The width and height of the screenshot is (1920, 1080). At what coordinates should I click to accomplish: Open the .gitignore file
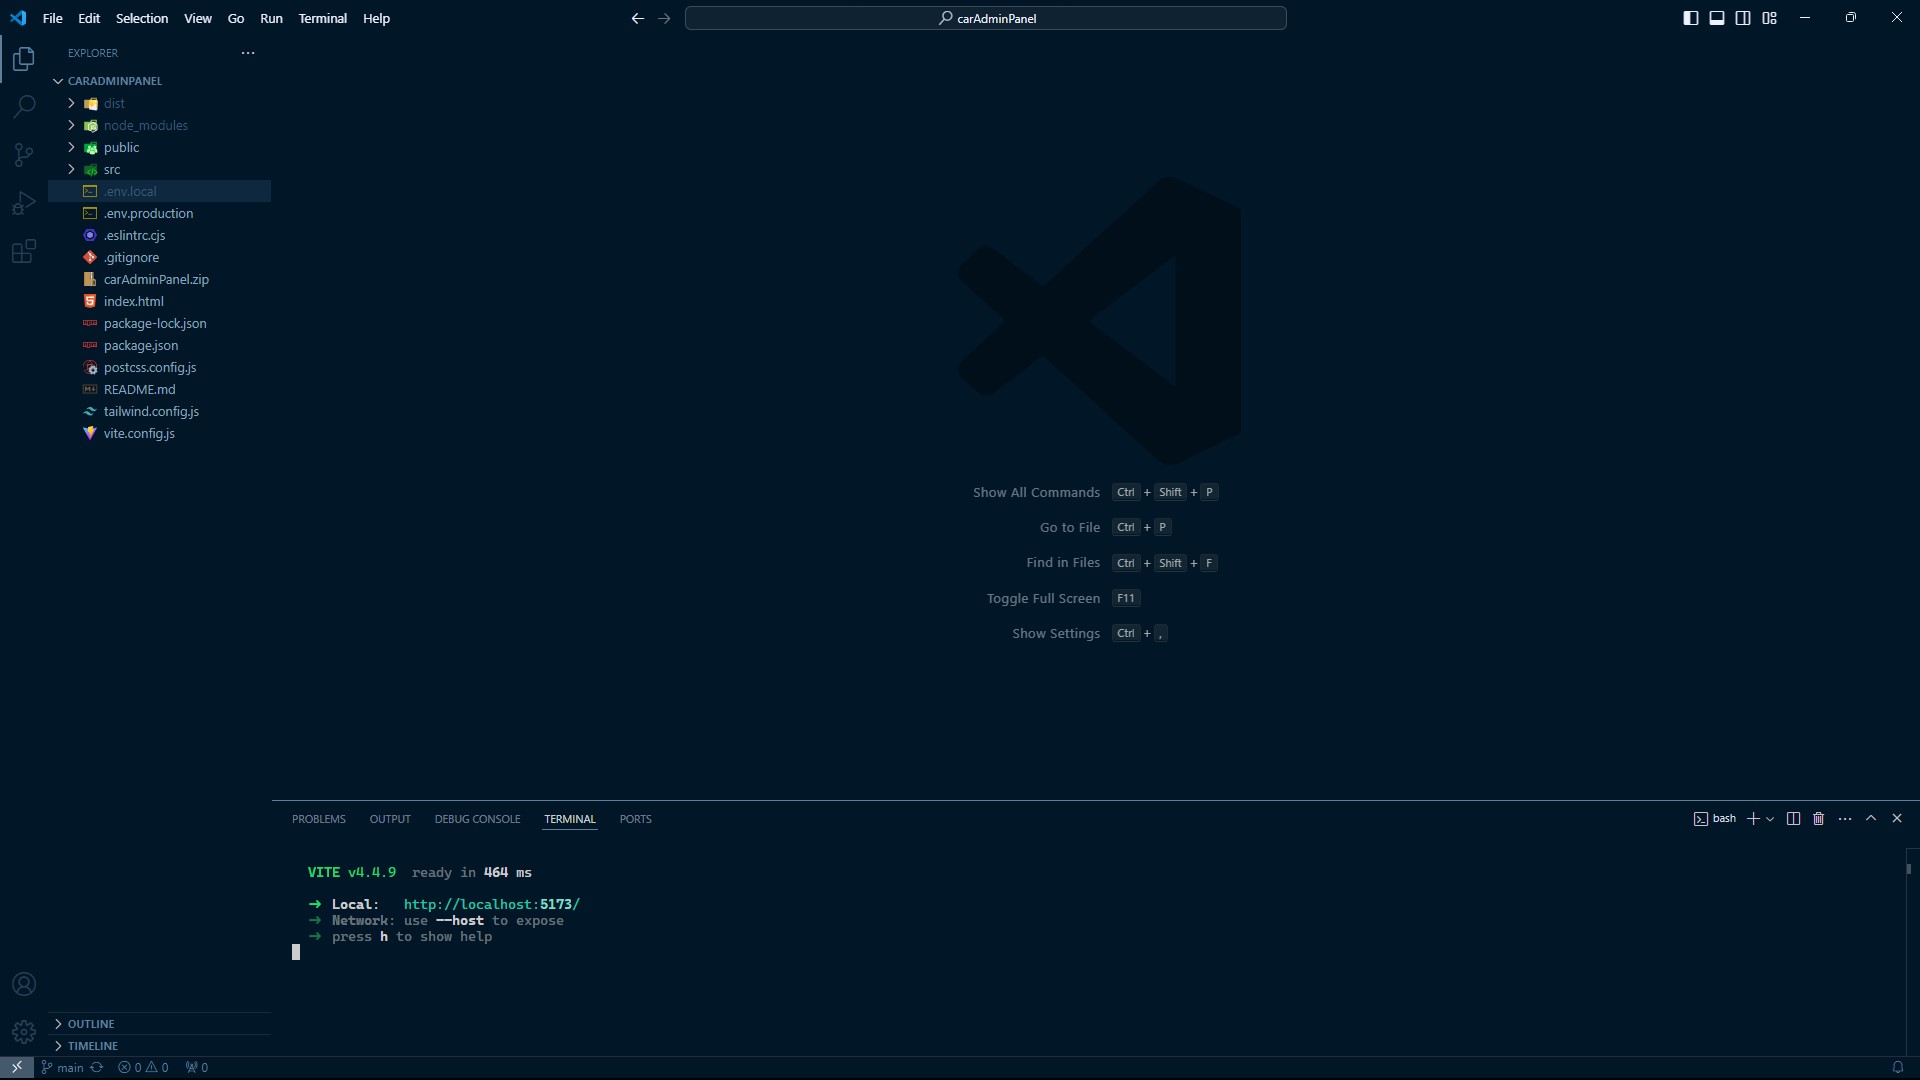click(160, 257)
